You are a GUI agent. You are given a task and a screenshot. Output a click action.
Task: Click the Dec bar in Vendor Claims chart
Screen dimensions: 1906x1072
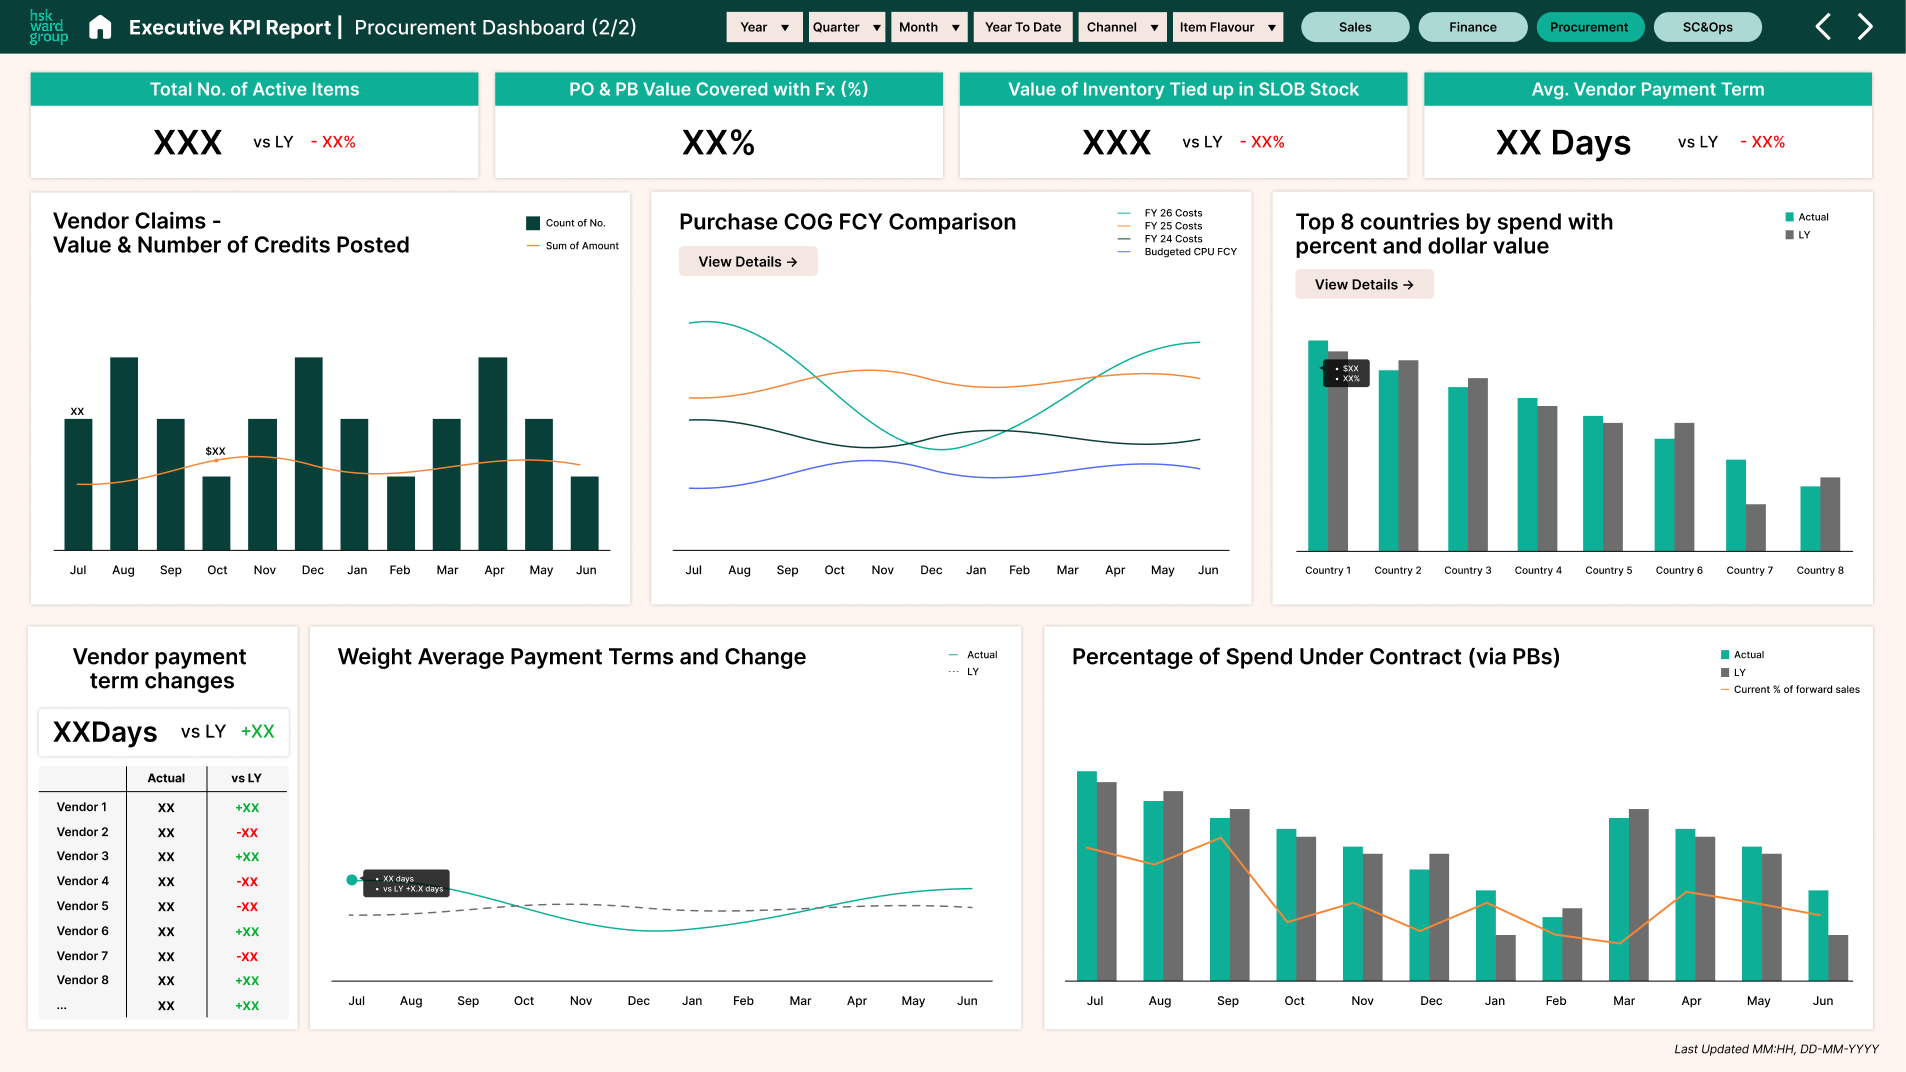[x=309, y=454]
